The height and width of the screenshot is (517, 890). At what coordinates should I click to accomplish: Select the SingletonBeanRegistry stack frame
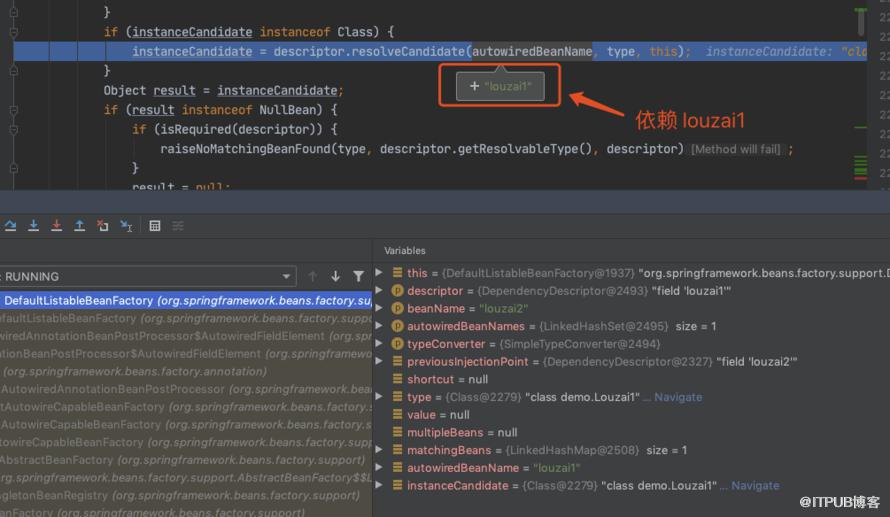[x=186, y=495]
